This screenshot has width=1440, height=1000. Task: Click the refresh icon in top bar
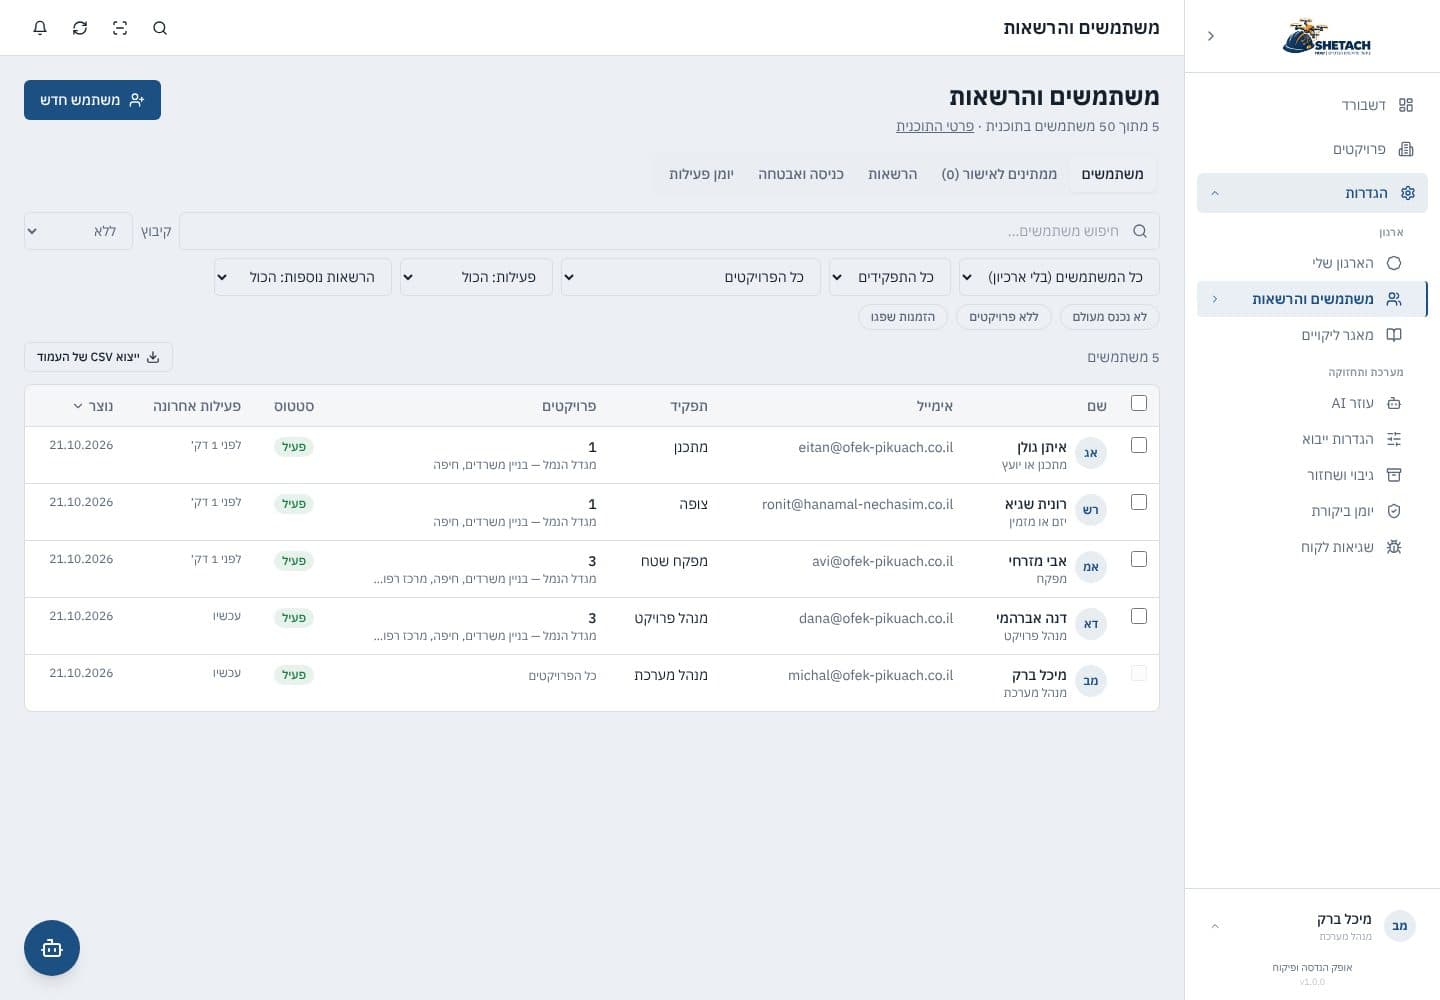point(80,28)
